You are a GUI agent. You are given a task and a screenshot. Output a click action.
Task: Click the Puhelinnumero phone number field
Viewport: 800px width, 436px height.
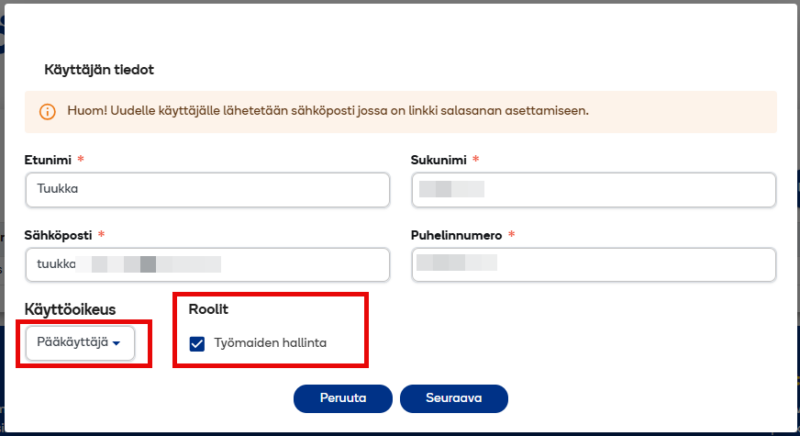(x=594, y=264)
